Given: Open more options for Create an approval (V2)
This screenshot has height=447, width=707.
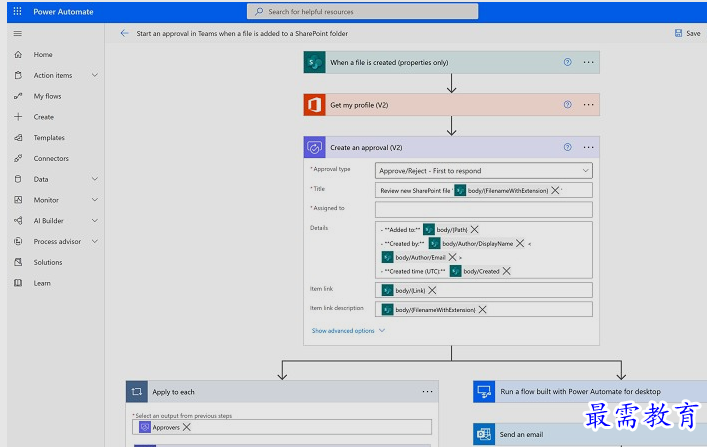Looking at the screenshot, I should coord(588,147).
